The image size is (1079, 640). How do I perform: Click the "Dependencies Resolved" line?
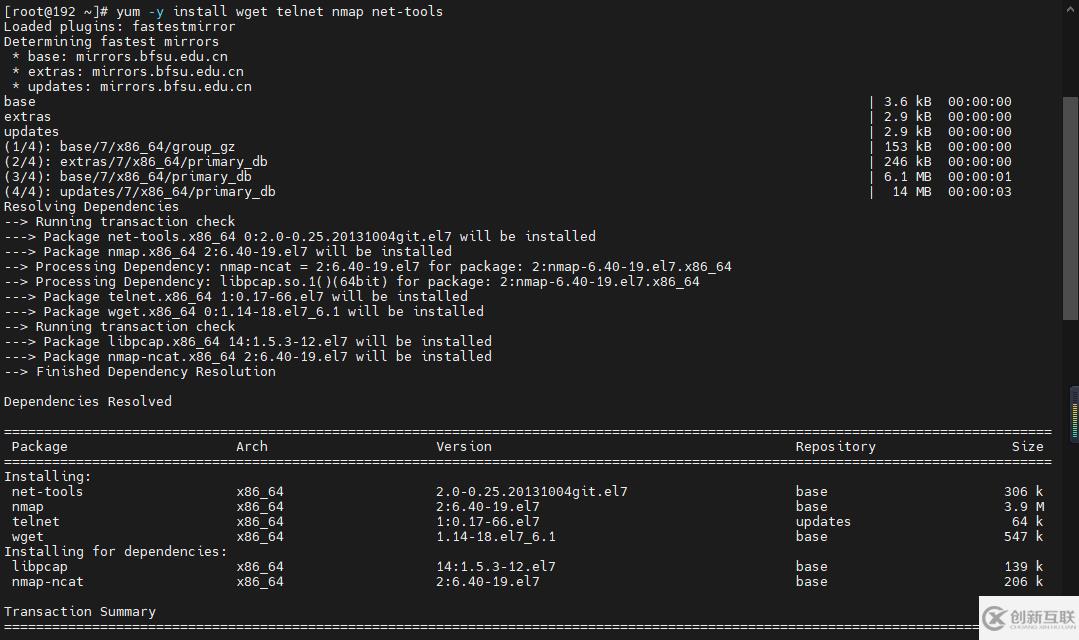[88, 402]
